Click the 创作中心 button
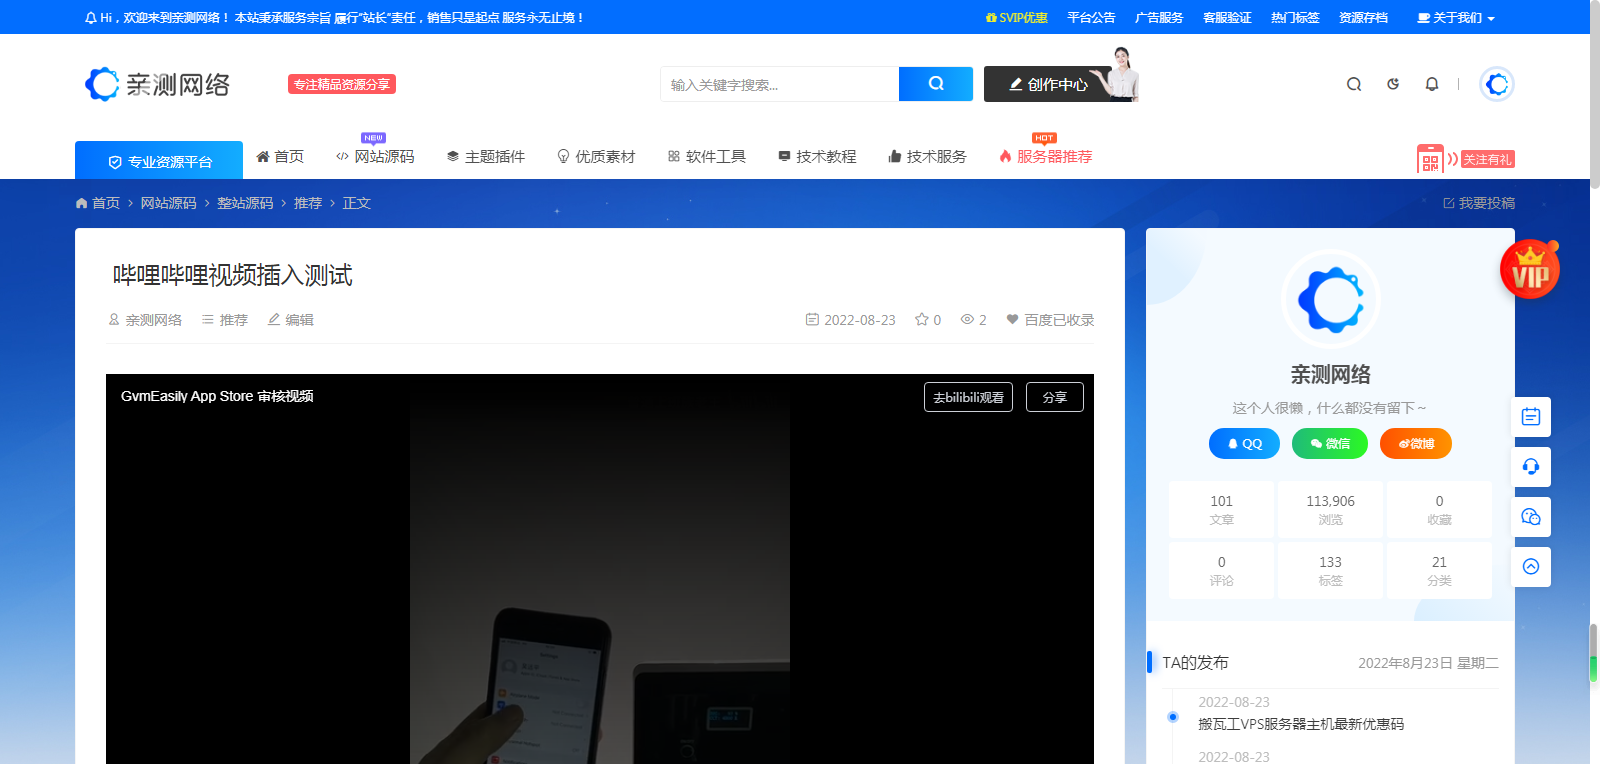This screenshot has width=1600, height=764. [x=1048, y=84]
